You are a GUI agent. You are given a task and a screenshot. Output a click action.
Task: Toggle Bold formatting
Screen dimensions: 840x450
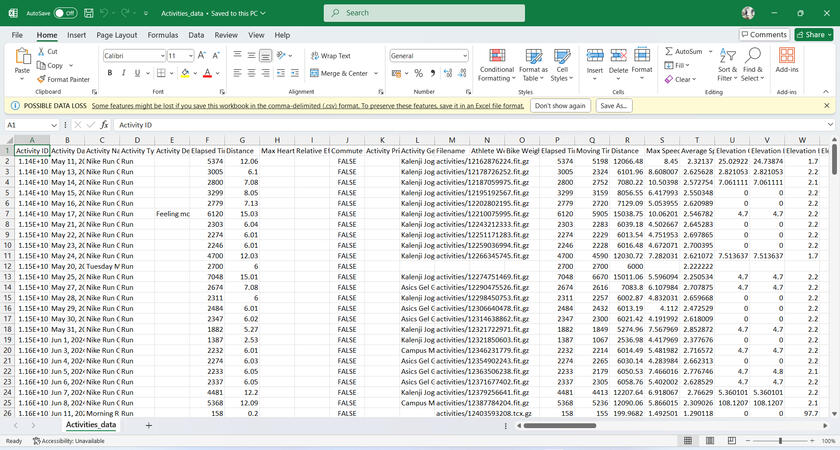(110, 73)
